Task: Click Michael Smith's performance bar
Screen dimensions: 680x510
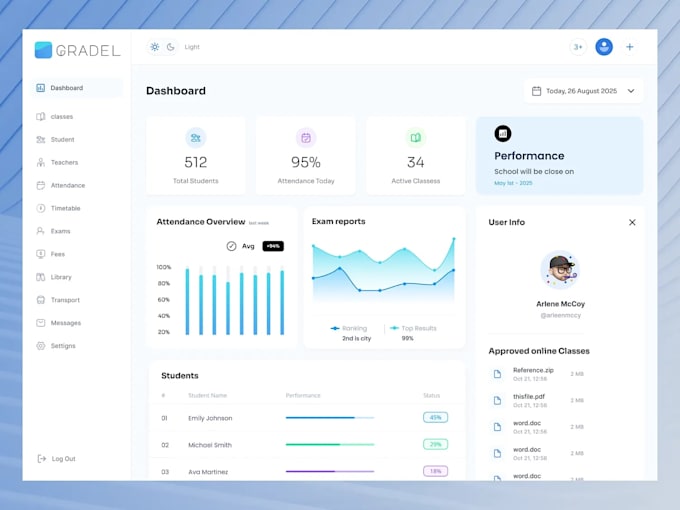Action: point(330,445)
